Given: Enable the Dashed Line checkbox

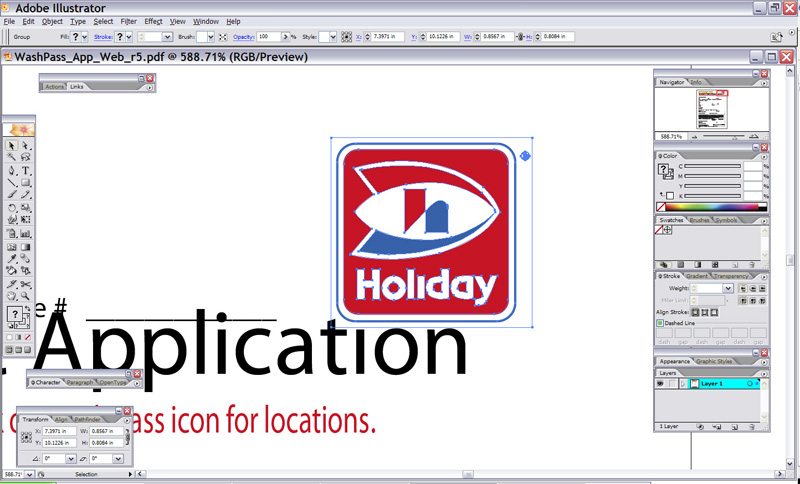Looking at the screenshot, I should (660, 323).
